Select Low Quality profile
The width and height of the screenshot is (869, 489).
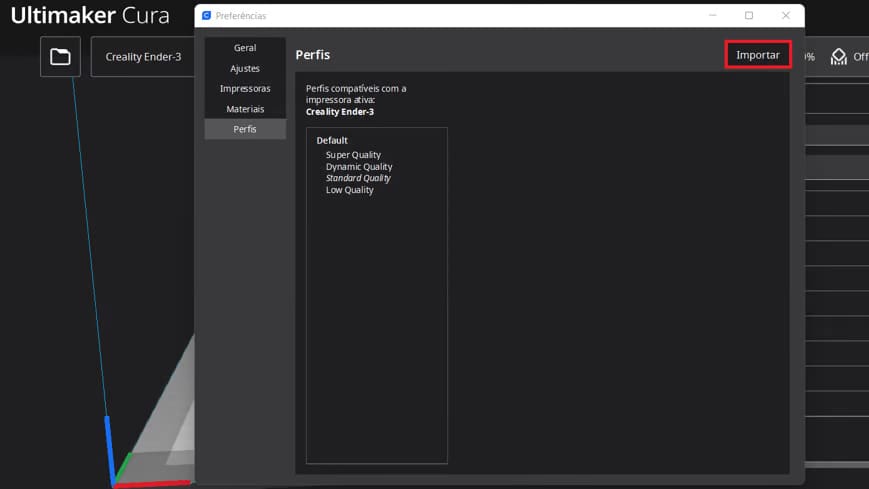[350, 190]
